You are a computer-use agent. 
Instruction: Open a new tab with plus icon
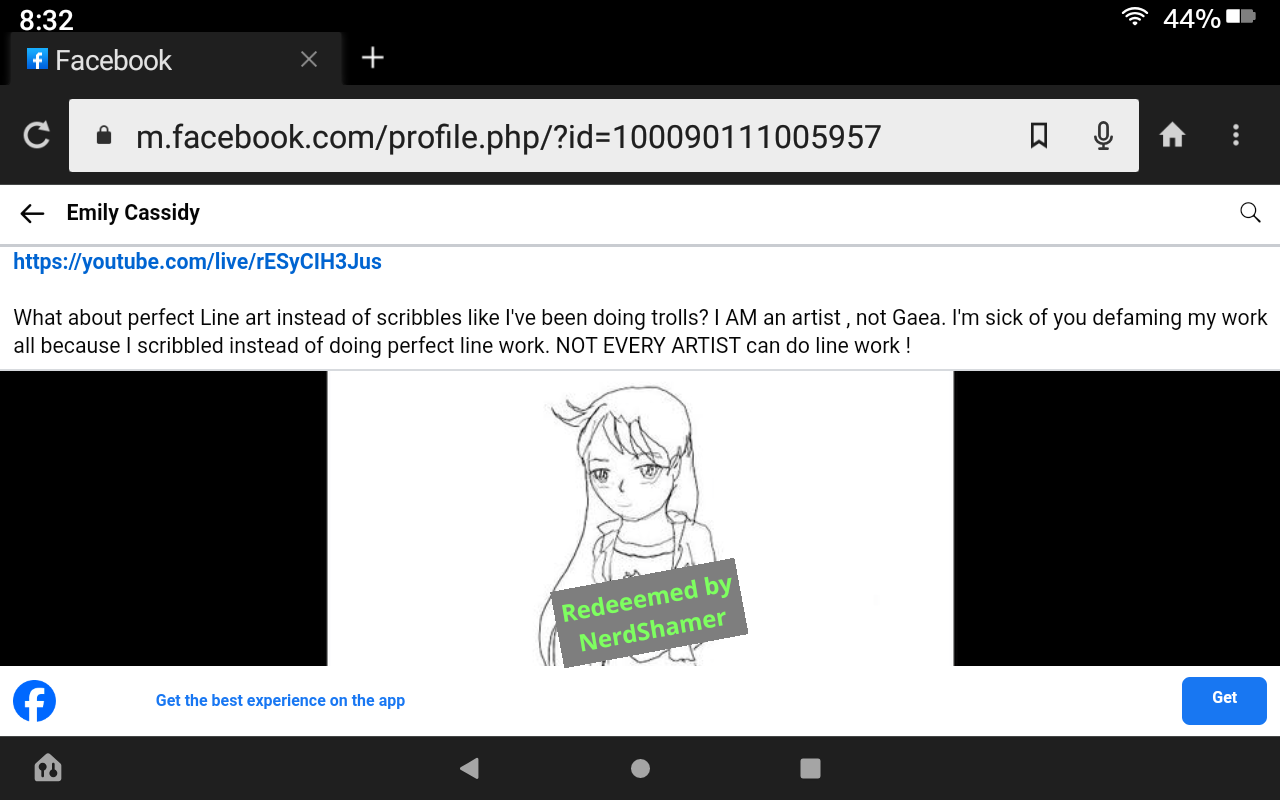pyautogui.click(x=373, y=58)
